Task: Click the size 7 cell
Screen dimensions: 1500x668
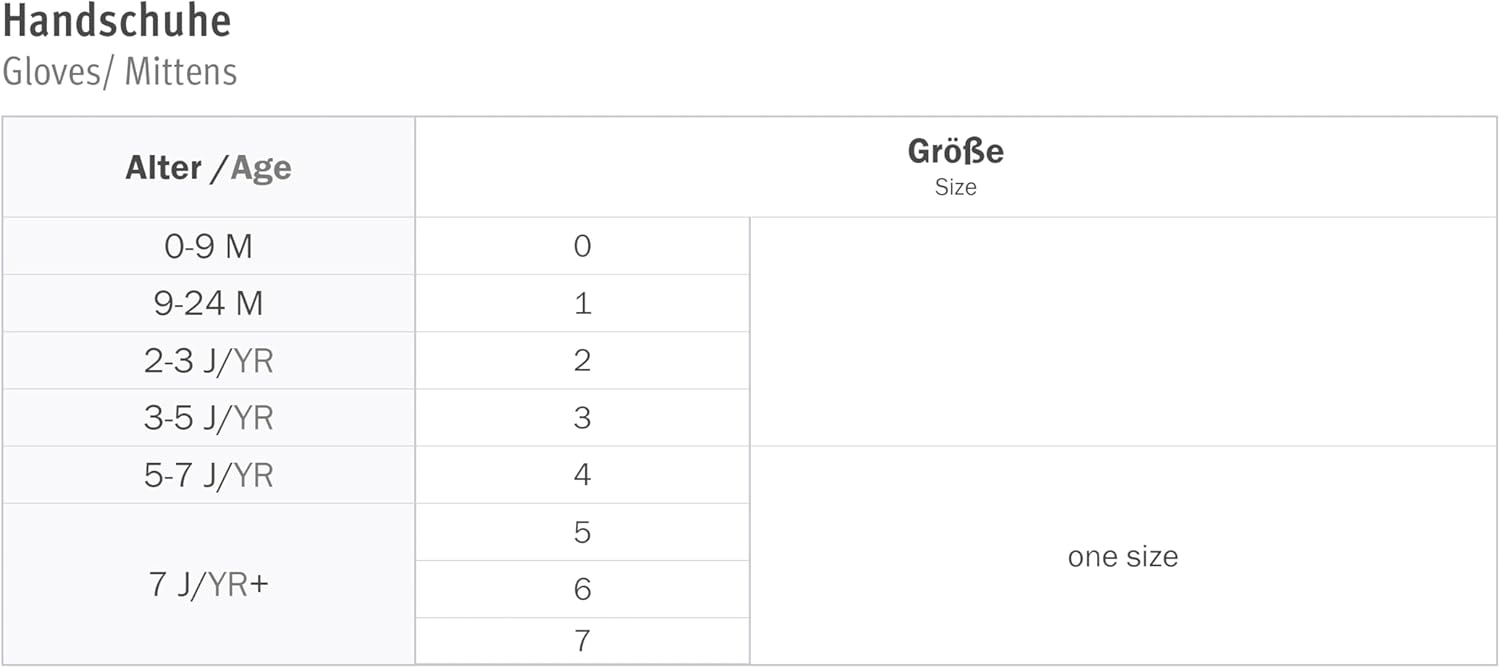Action: [582, 640]
